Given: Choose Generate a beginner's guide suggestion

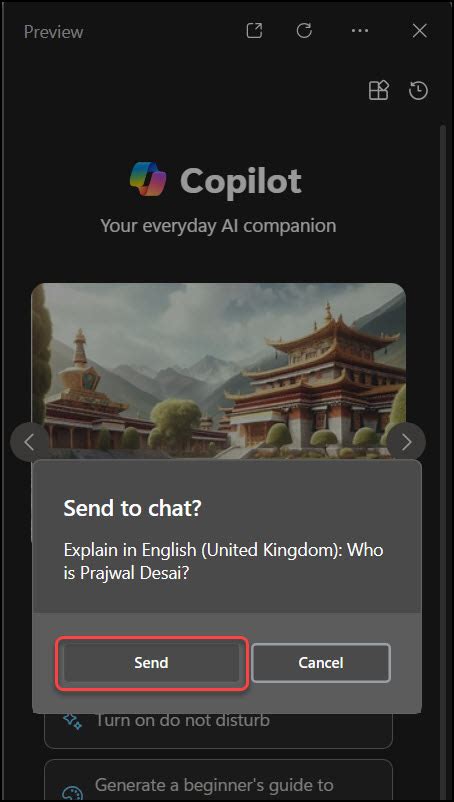Looking at the screenshot, I should [218, 781].
